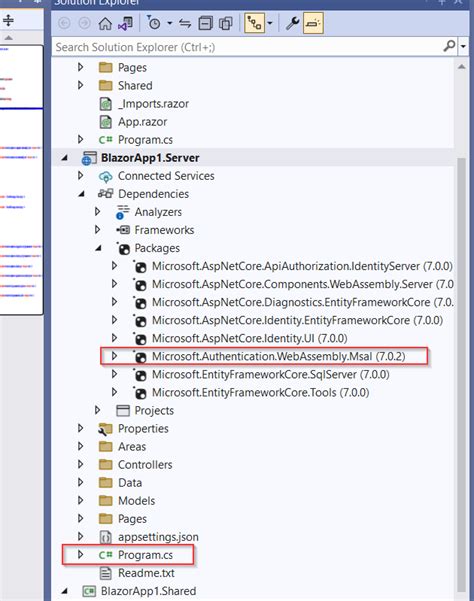Select the Readme.txt file

tap(146, 573)
